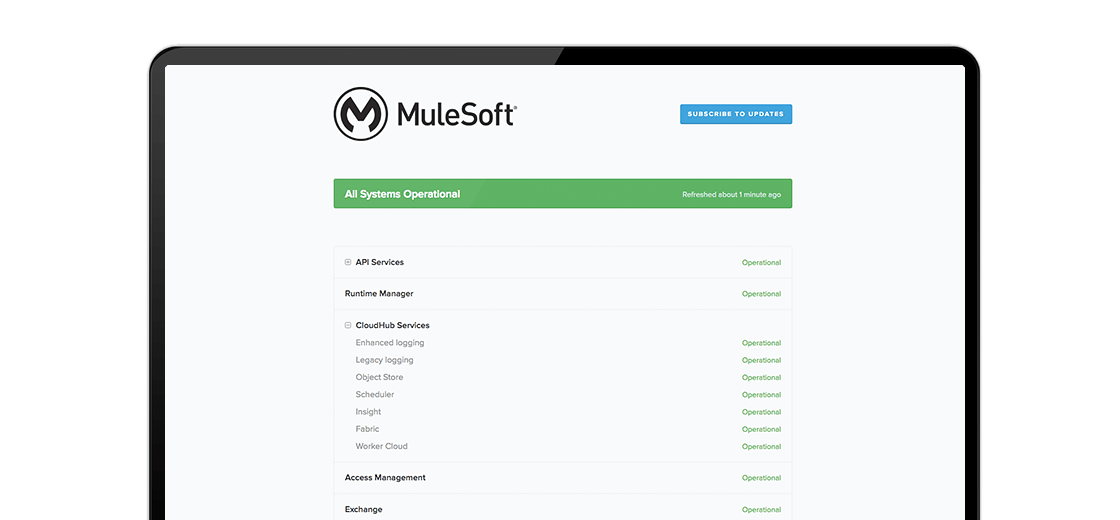Click Operational status for Object Store
This screenshot has width=1120, height=520.
coord(761,378)
